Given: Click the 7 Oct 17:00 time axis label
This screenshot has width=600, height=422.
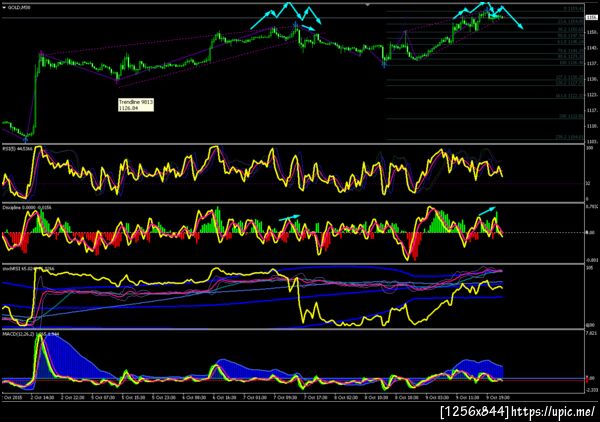Looking at the screenshot, I should [316, 398].
